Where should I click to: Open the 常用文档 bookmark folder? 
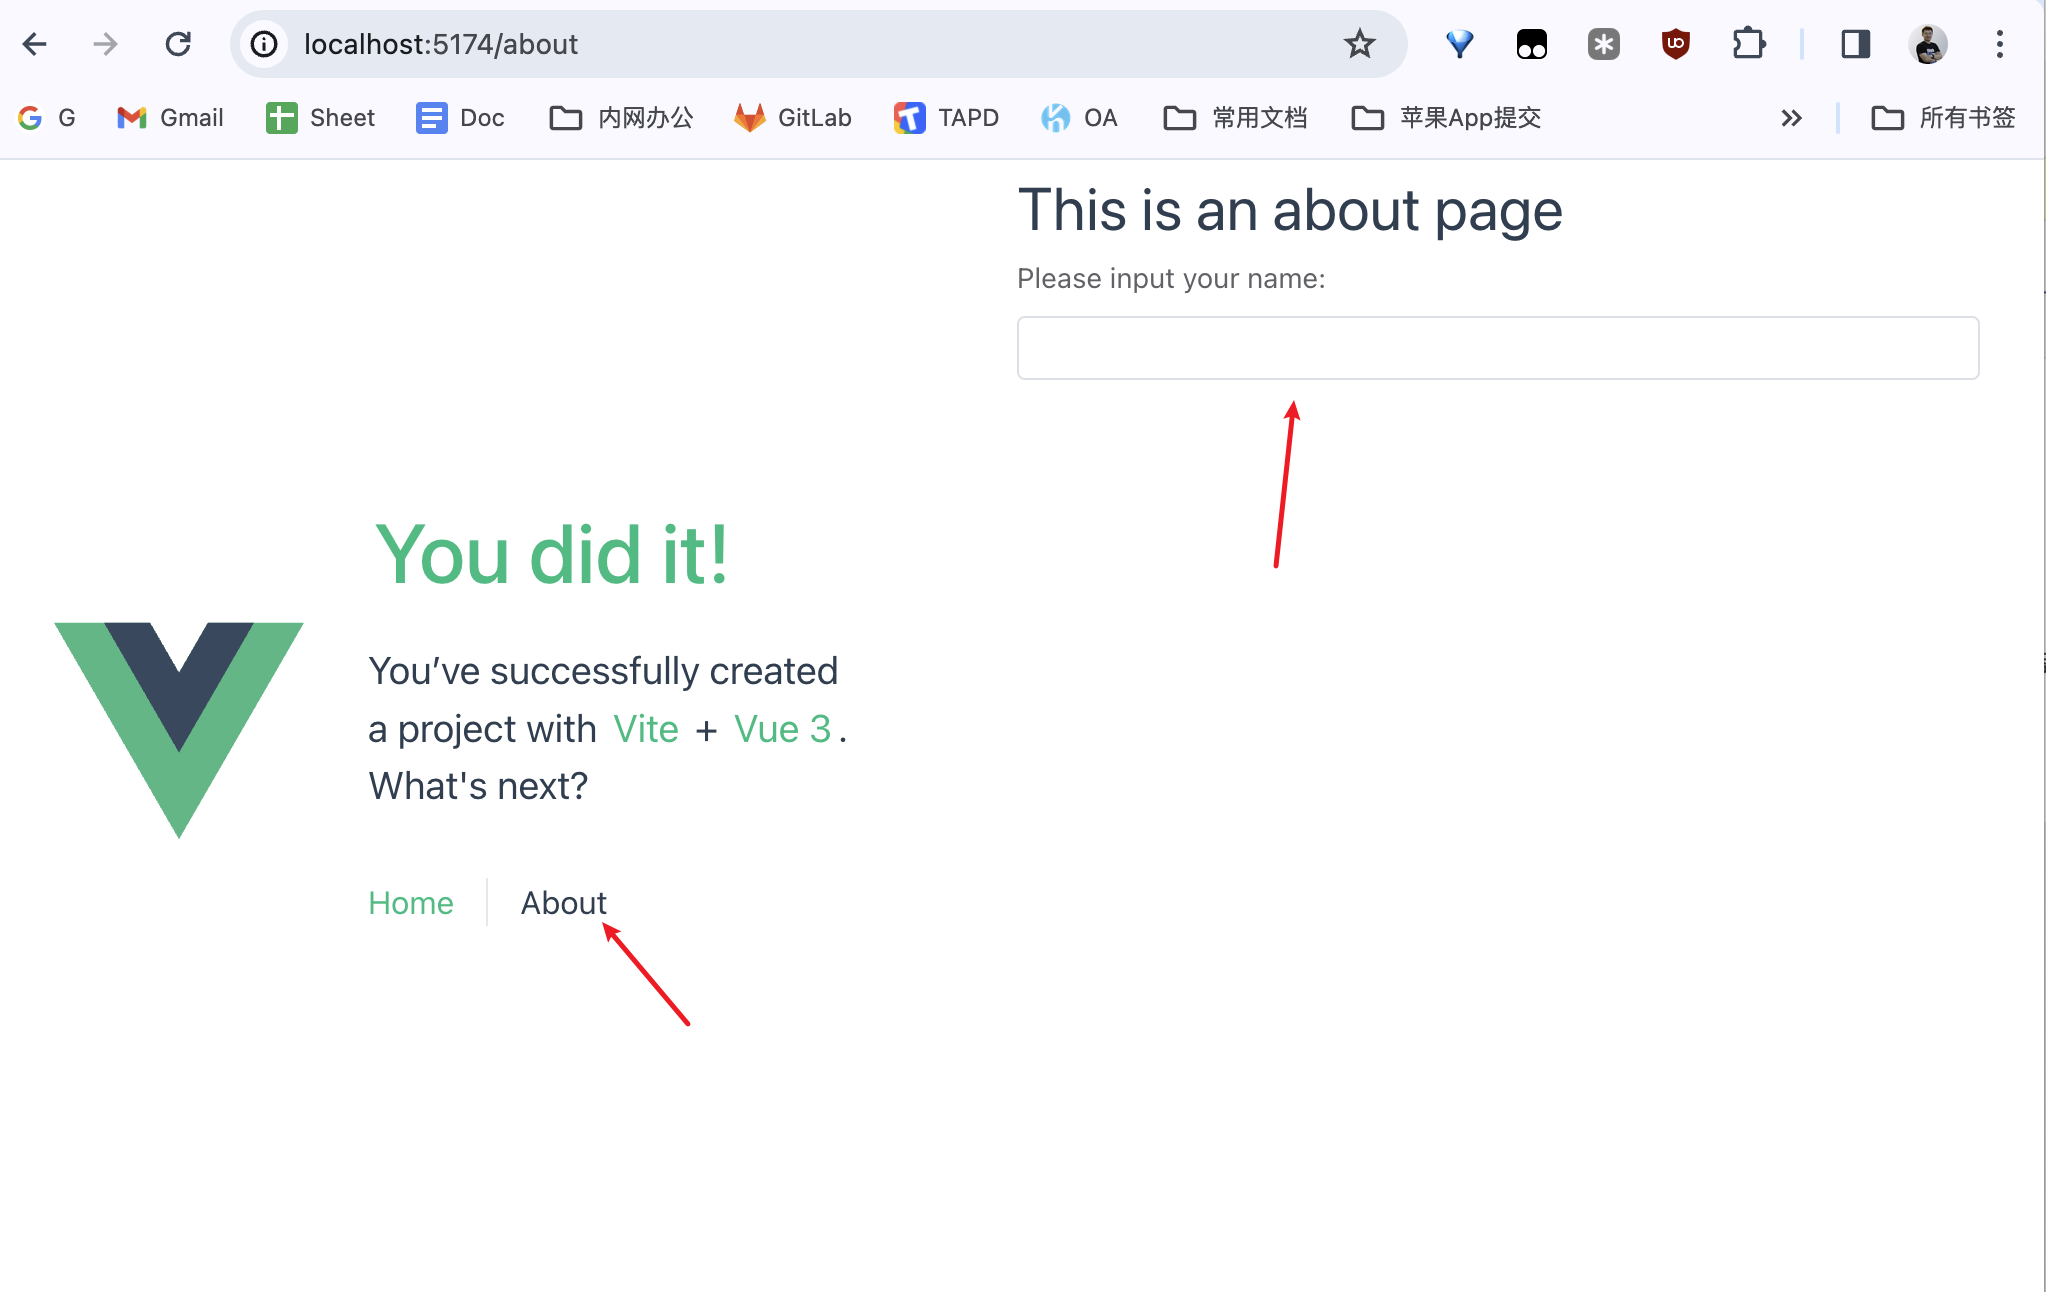[x=1235, y=118]
